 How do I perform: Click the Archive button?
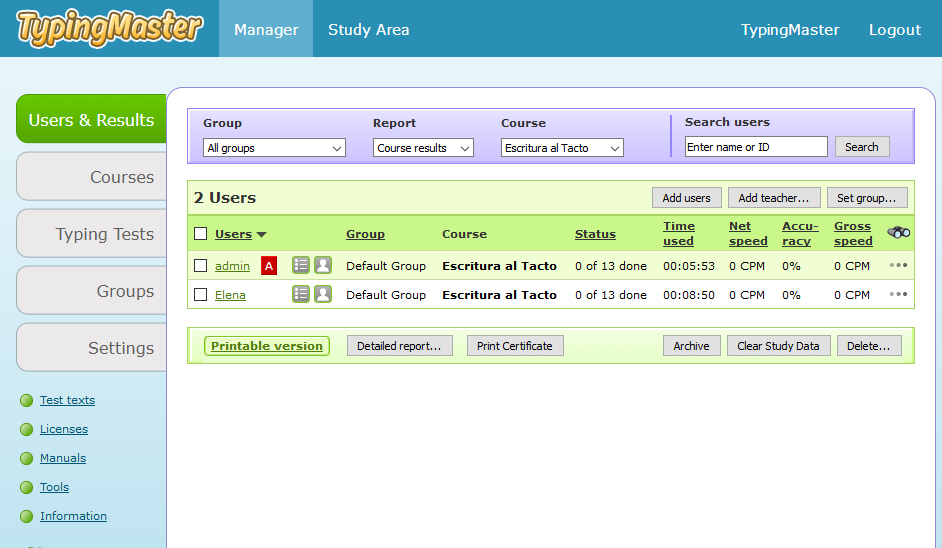691,346
